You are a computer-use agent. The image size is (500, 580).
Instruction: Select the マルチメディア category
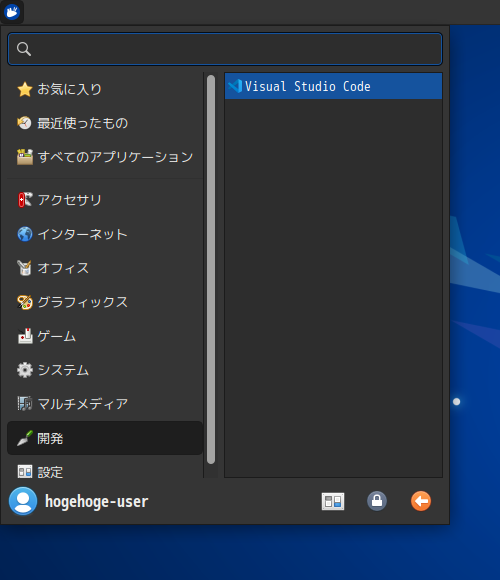pos(105,404)
